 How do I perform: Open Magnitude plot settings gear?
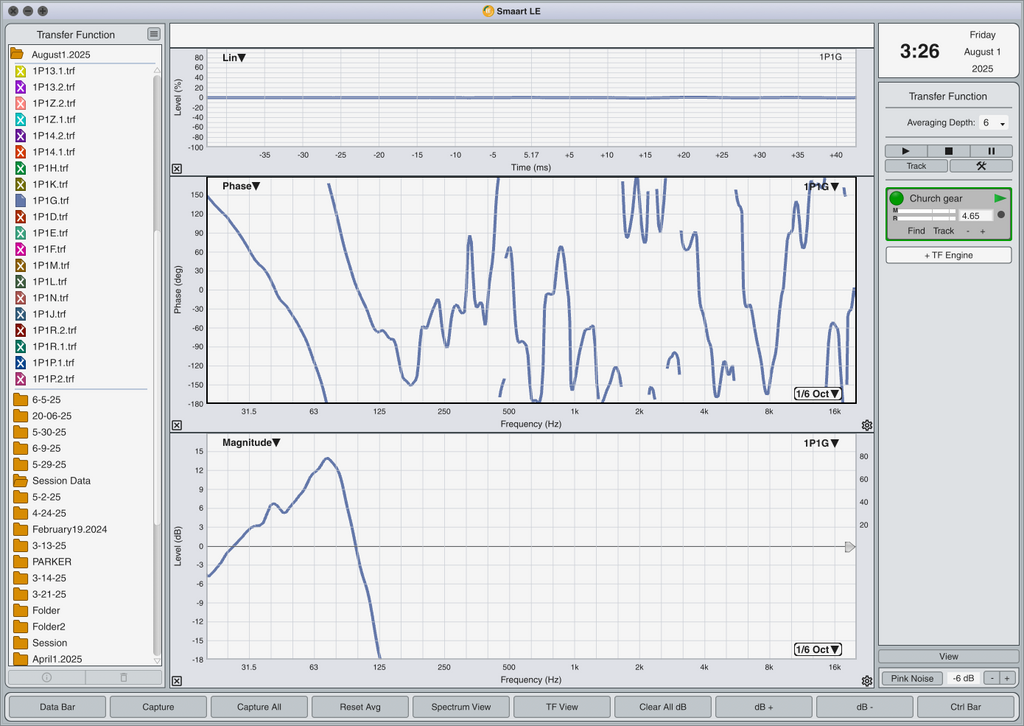click(x=867, y=681)
